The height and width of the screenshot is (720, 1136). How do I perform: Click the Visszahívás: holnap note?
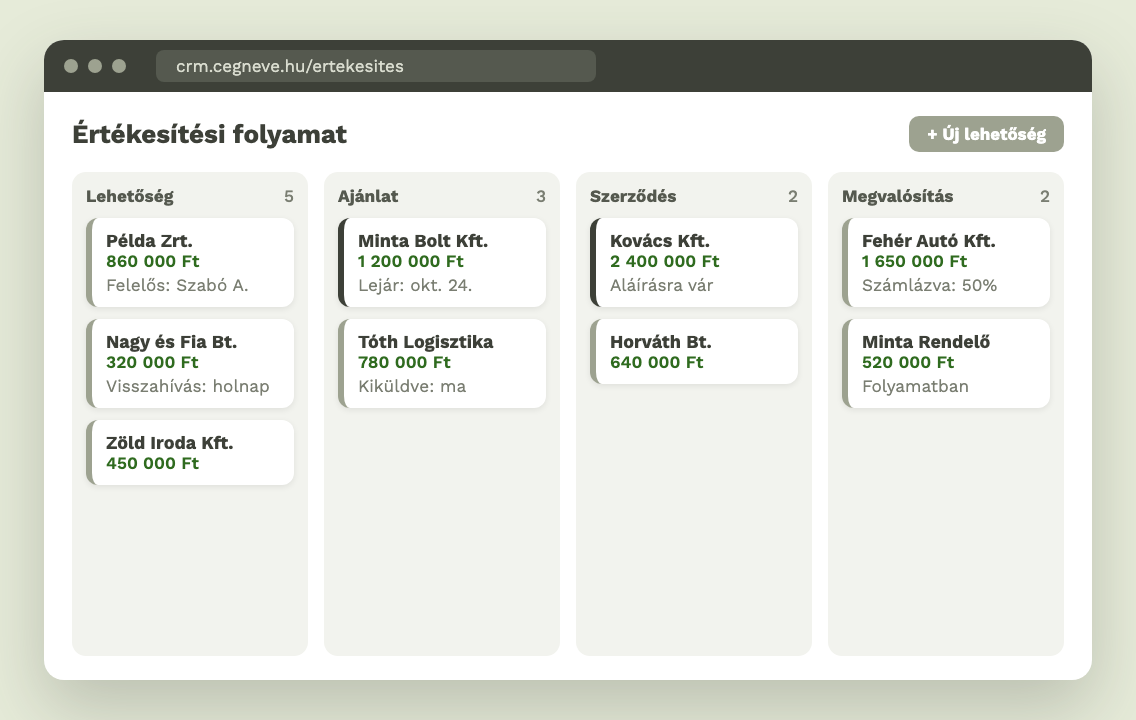pyautogui.click(x=188, y=386)
